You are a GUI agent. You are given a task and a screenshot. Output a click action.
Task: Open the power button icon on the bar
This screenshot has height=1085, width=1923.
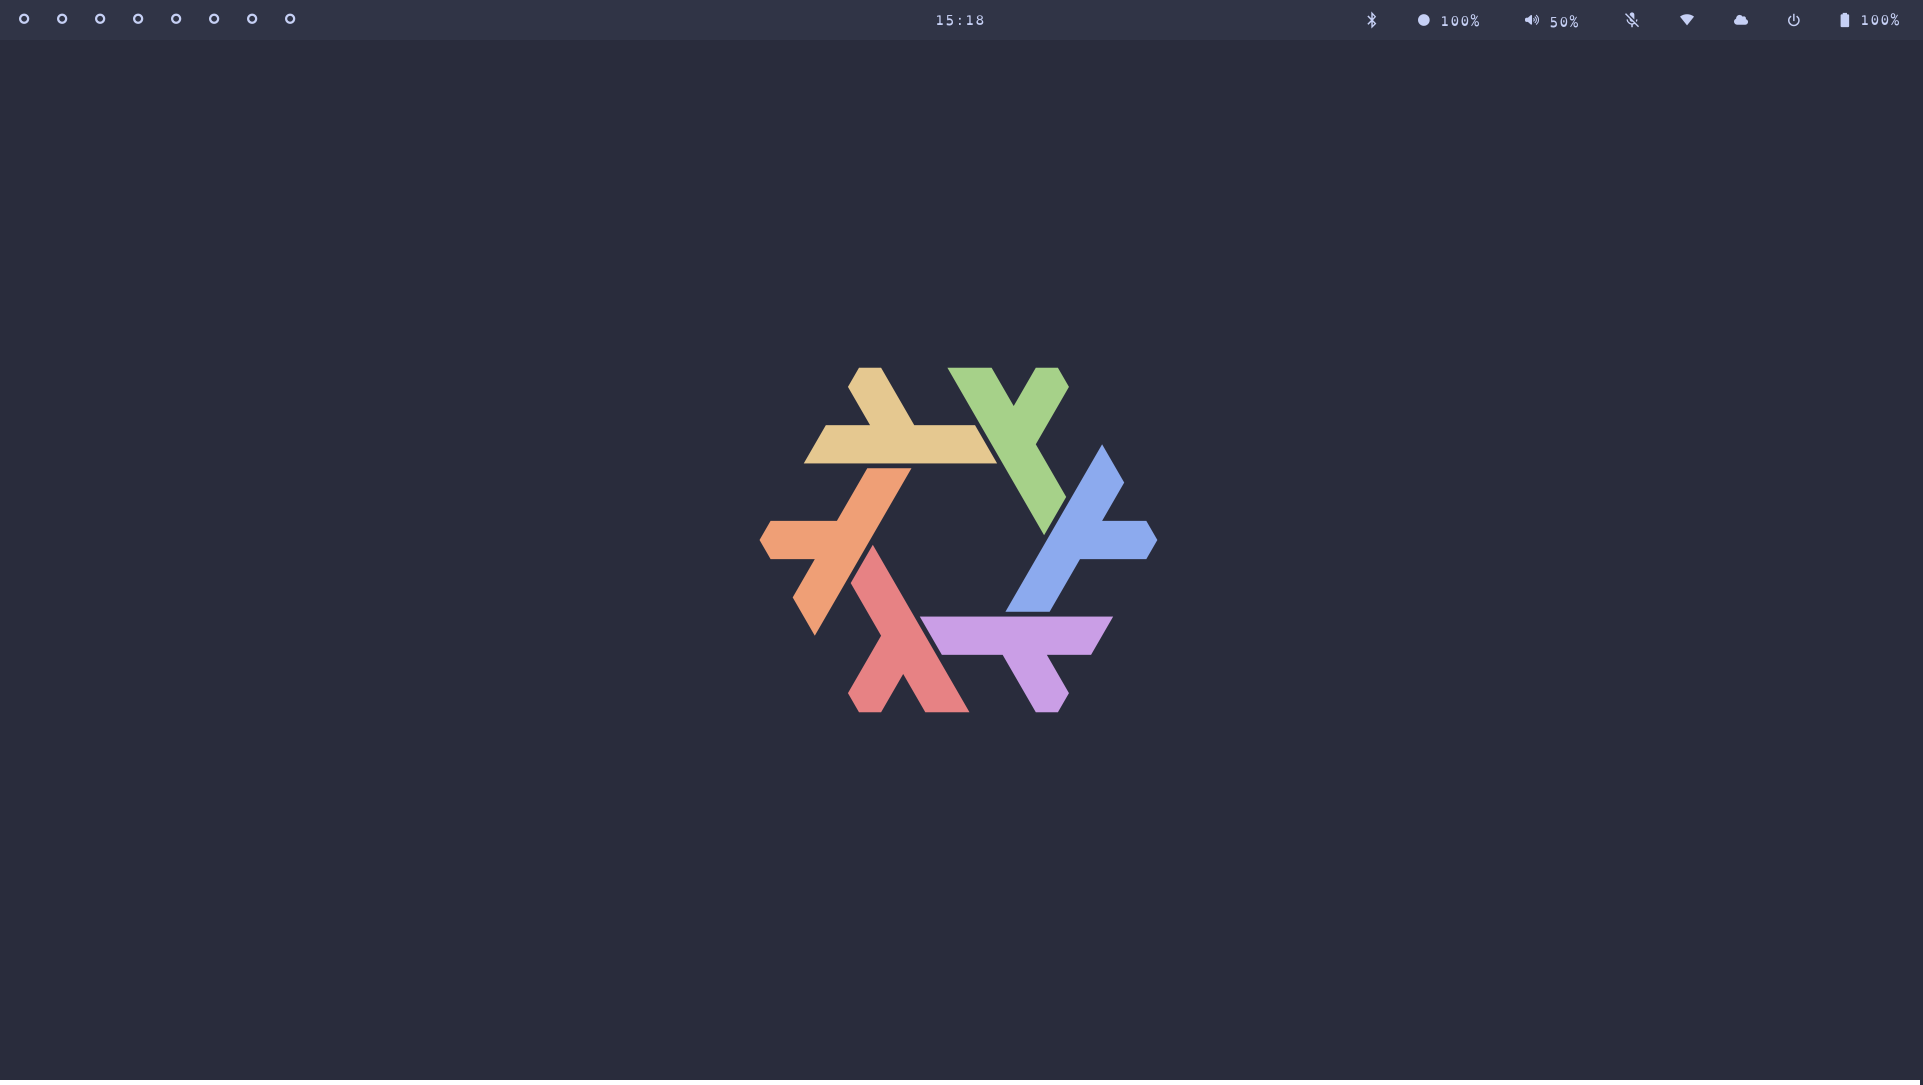pyautogui.click(x=1793, y=19)
